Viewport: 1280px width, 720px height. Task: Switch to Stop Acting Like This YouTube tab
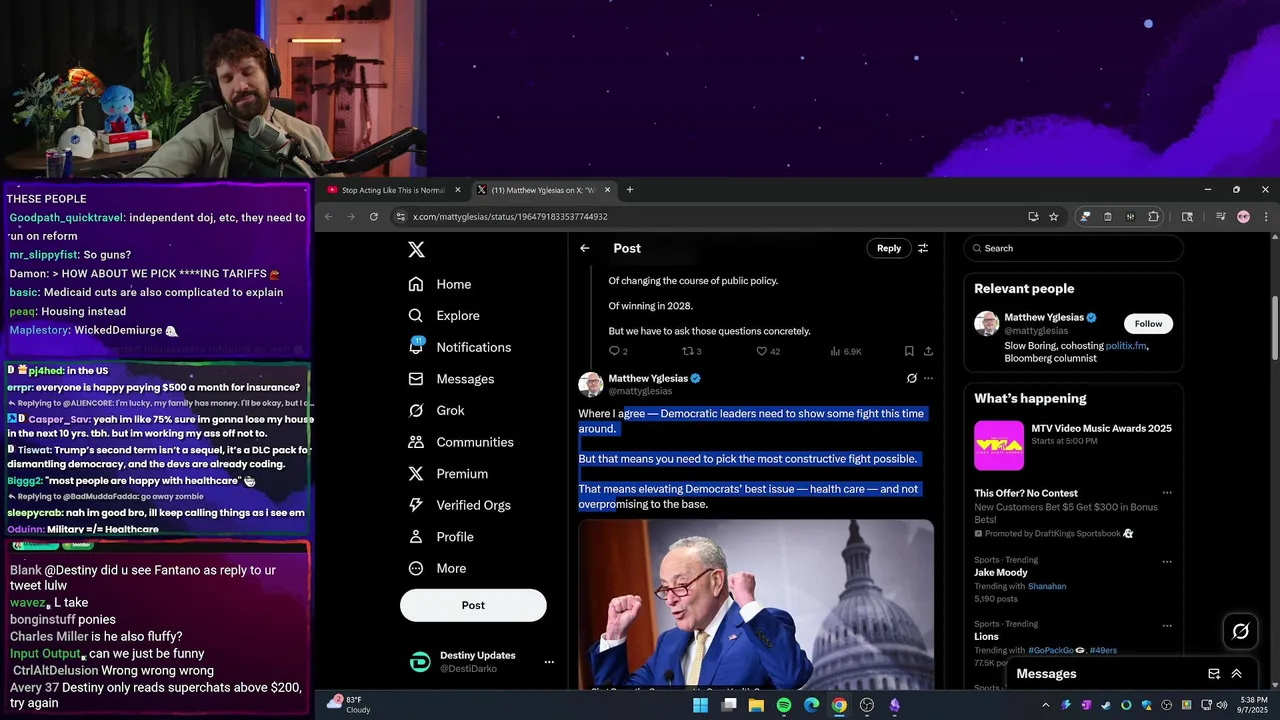click(393, 190)
